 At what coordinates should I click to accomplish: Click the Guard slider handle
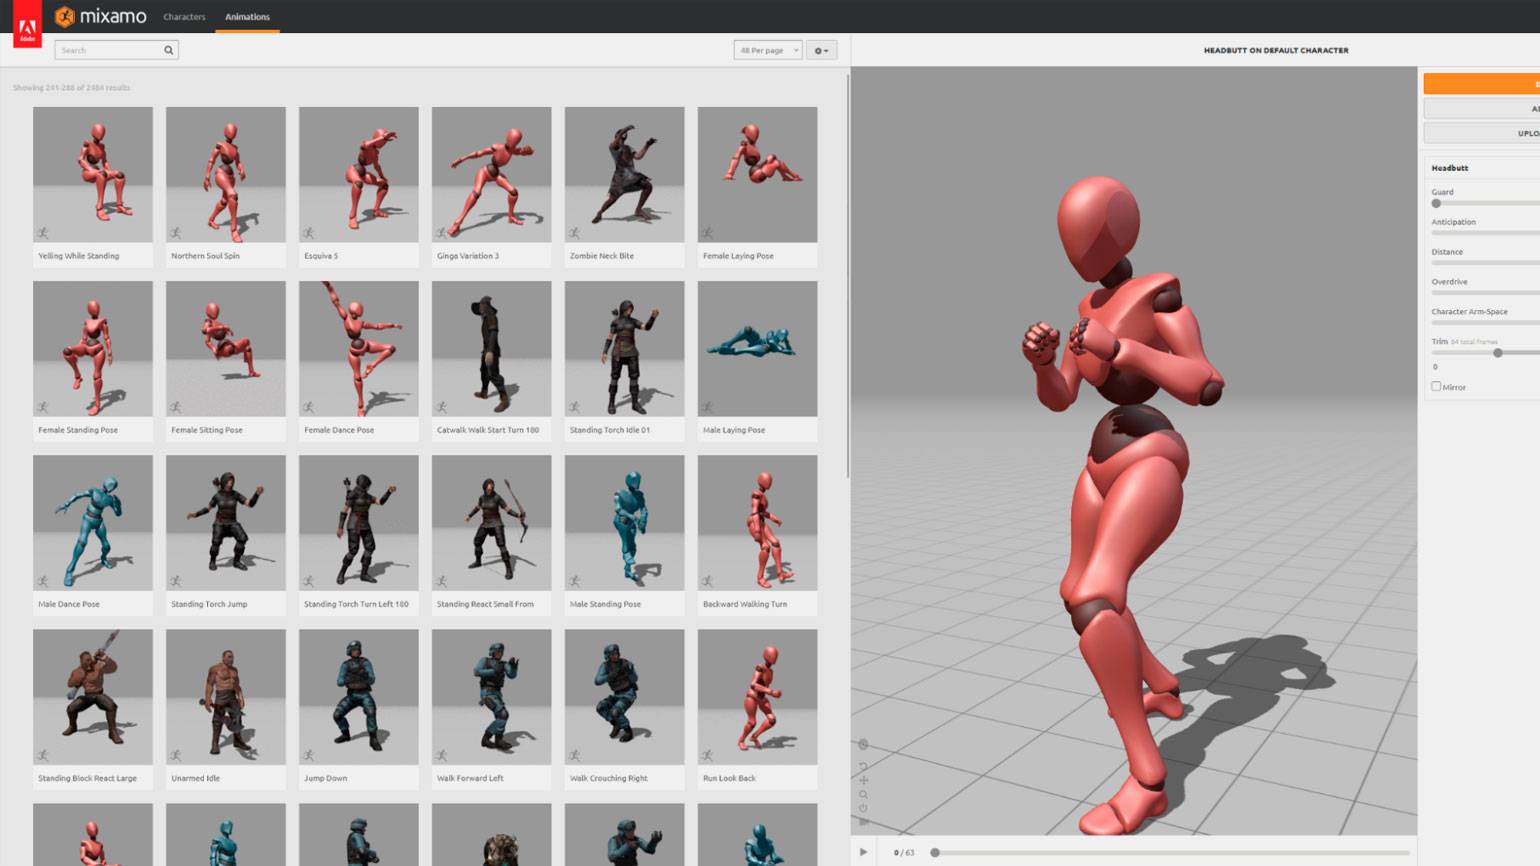(x=1436, y=203)
